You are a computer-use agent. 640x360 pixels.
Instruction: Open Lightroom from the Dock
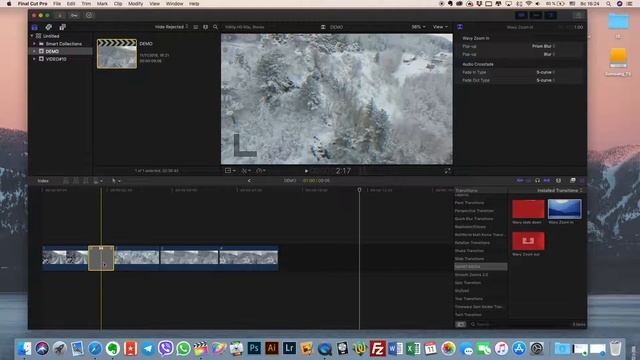289,348
